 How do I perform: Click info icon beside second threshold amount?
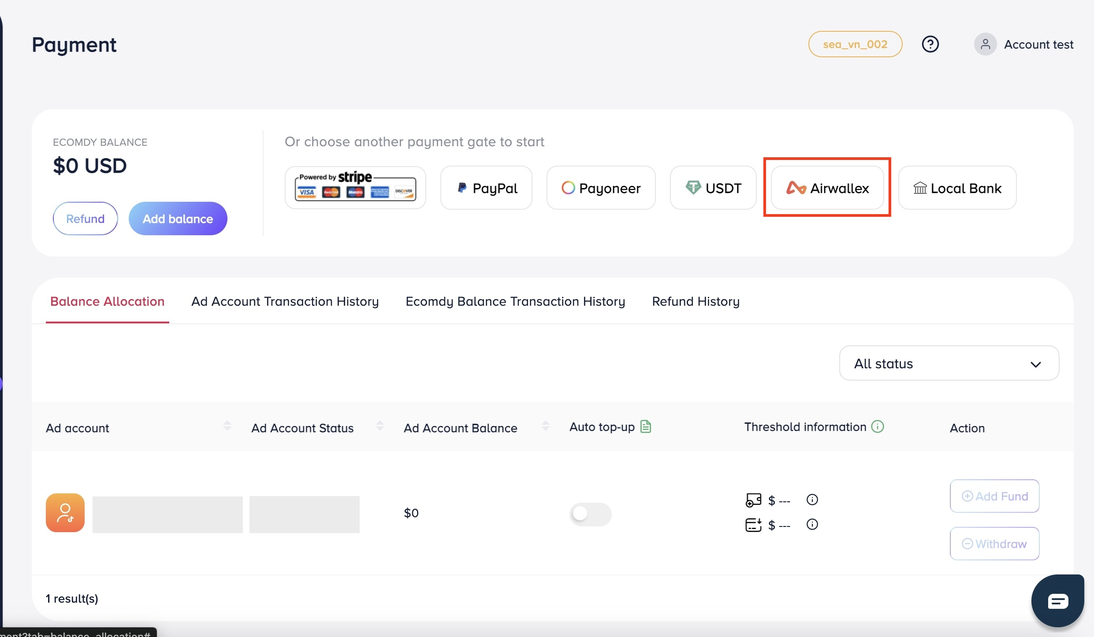pyautogui.click(x=812, y=524)
